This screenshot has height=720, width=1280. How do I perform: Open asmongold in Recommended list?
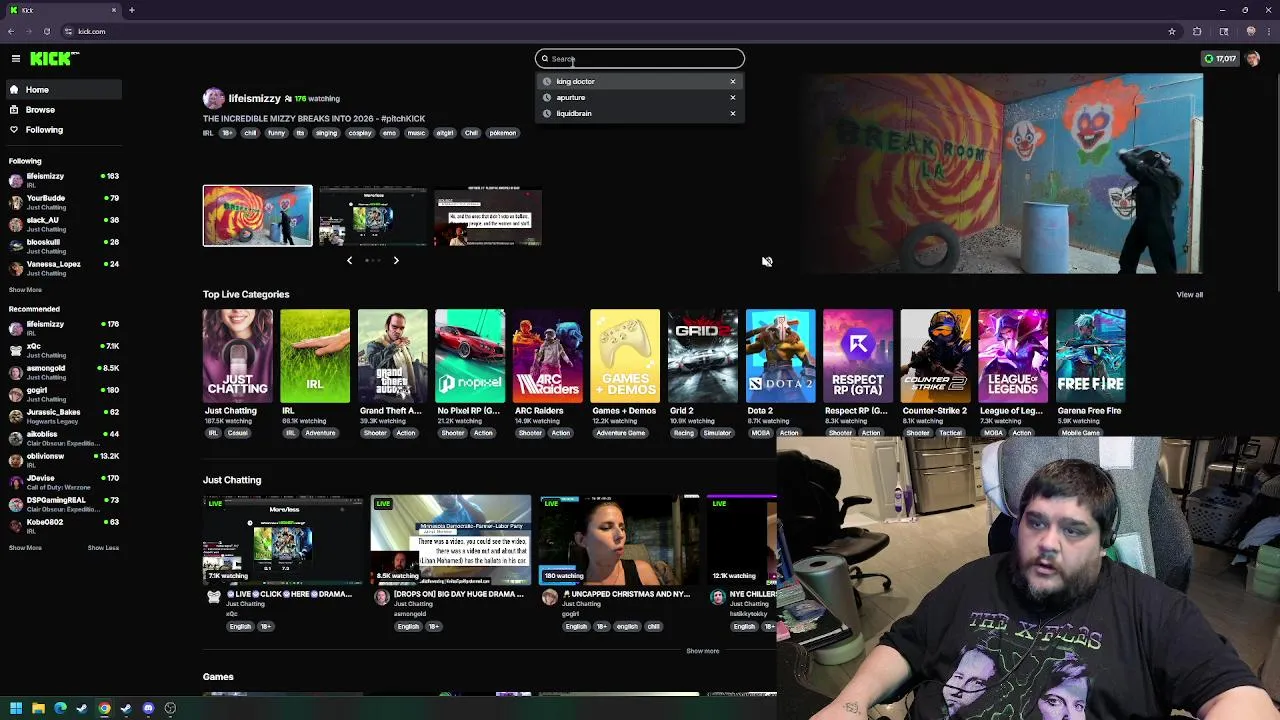pyautogui.click(x=62, y=372)
